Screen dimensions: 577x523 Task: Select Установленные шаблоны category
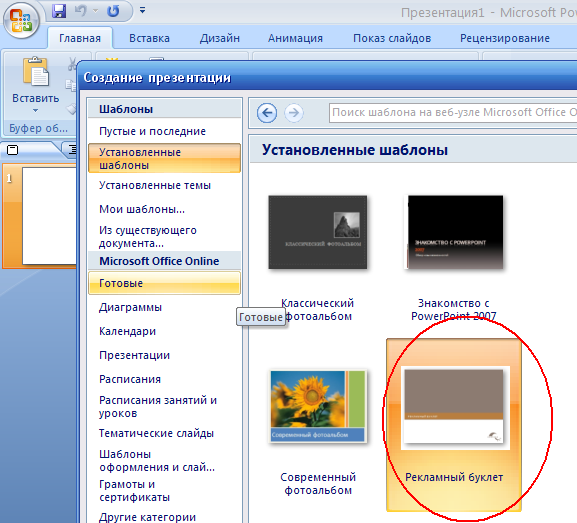click(164, 158)
